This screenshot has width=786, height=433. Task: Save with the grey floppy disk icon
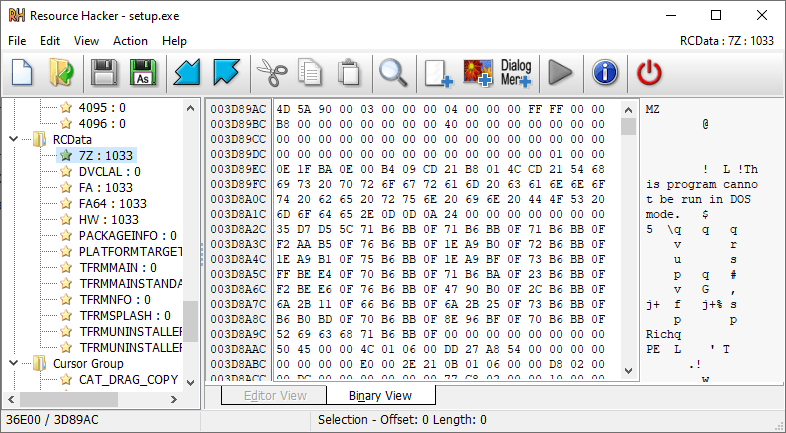[x=104, y=73]
